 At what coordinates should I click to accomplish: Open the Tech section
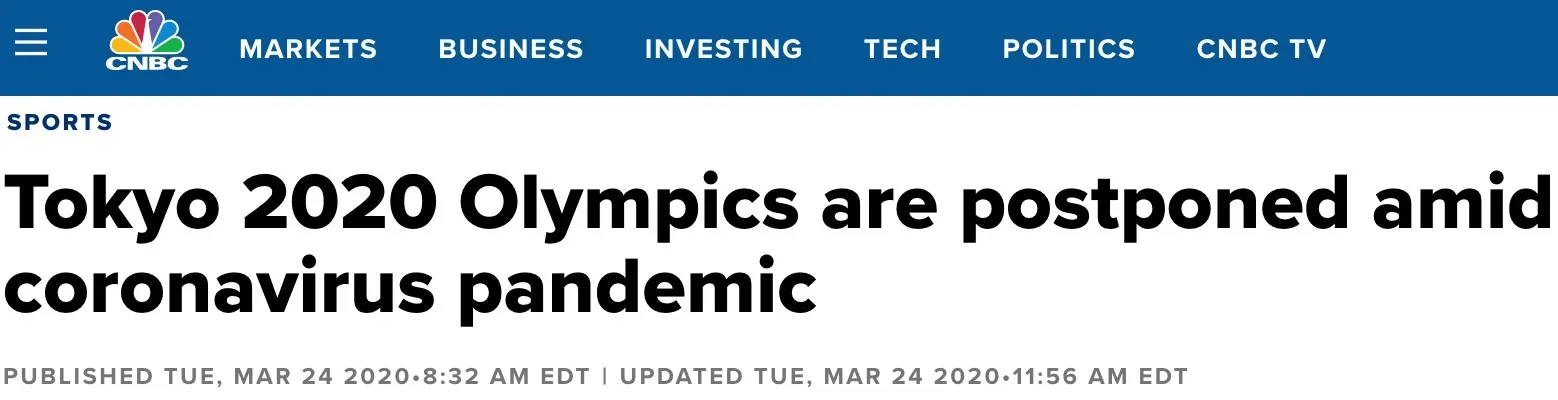pos(902,49)
